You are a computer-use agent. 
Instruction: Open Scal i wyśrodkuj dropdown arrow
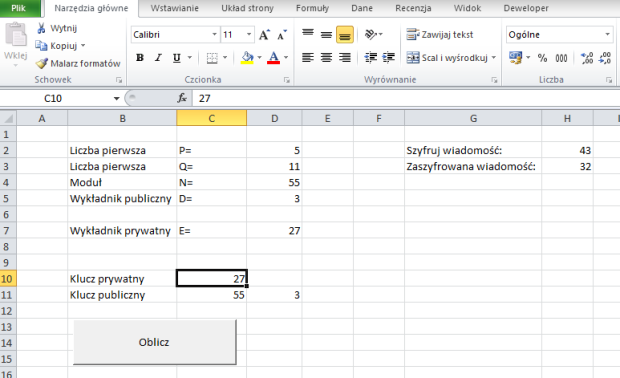[x=493, y=58]
